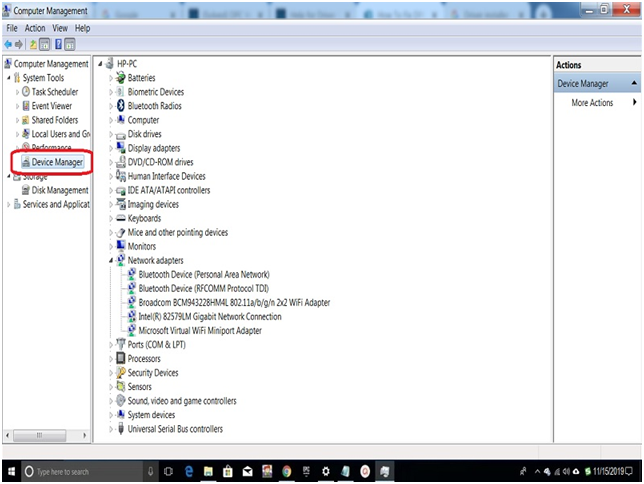The image size is (644, 484).
Task: Select the Universal Serial Bus controllers icon
Action: click(x=120, y=429)
